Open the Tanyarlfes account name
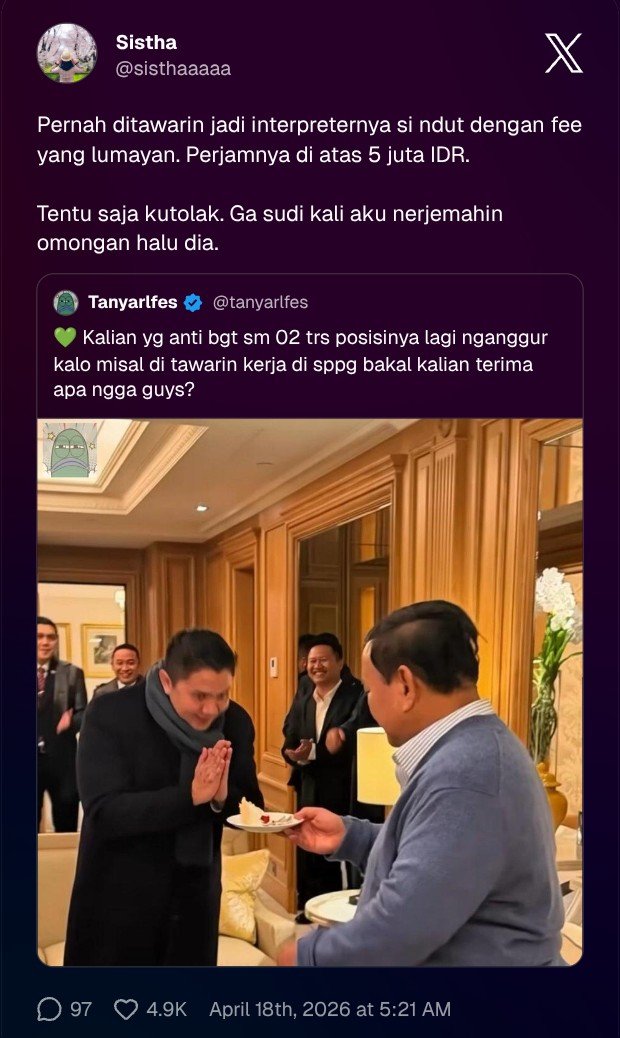The height and width of the screenshot is (1038, 620). point(133,303)
